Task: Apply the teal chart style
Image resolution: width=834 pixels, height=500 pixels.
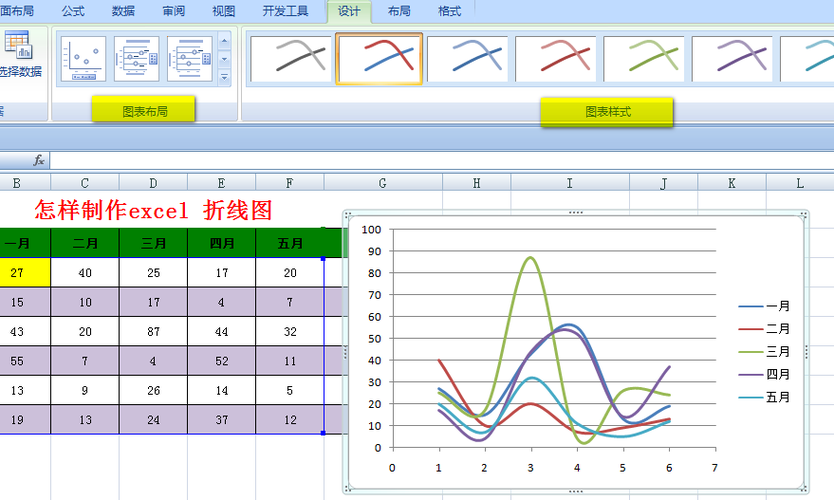Action: click(x=807, y=59)
